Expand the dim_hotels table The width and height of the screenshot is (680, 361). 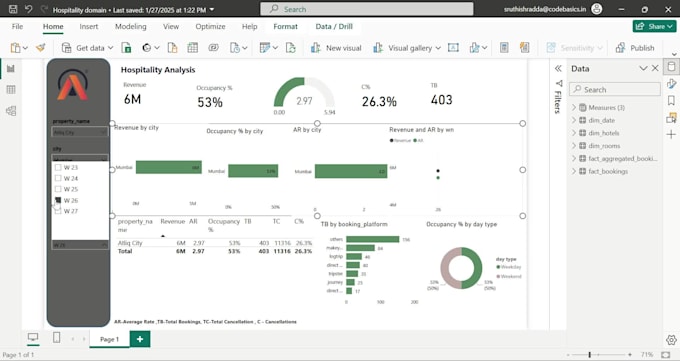574,133
